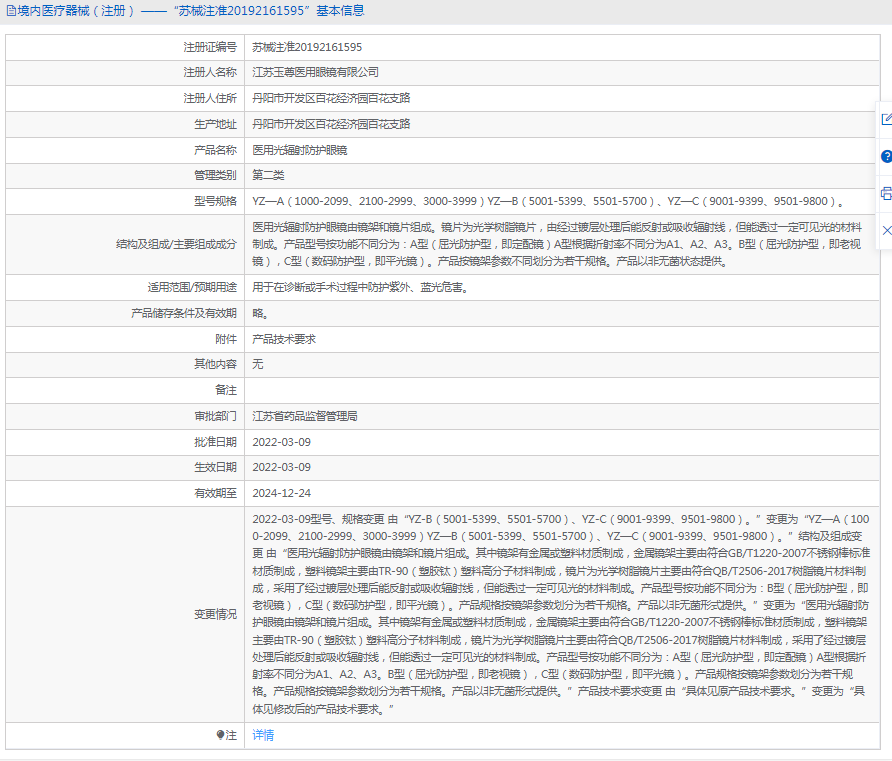This screenshot has width=892, height=761.
Task: Click the 产品名称 value 医用光辐射防护眼镜
Action: tap(300, 150)
